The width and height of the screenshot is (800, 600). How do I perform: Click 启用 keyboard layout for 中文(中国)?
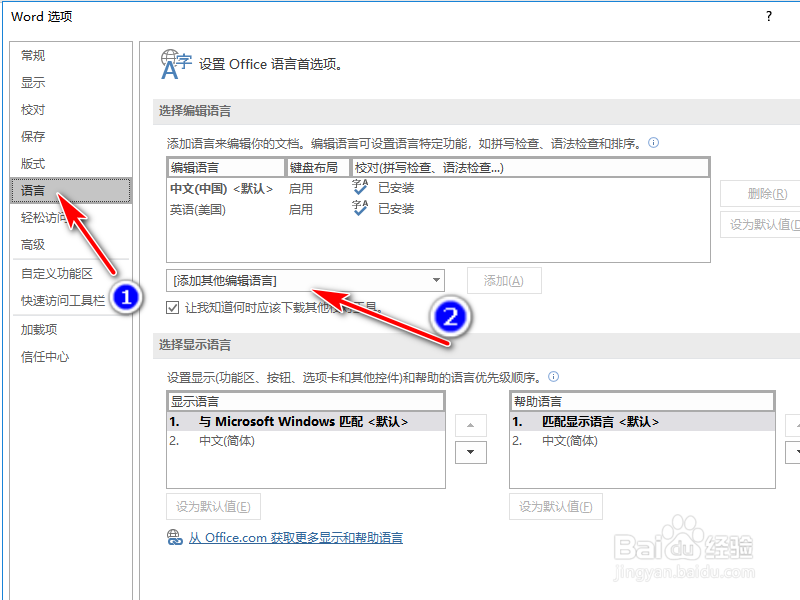click(x=301, y=188)
